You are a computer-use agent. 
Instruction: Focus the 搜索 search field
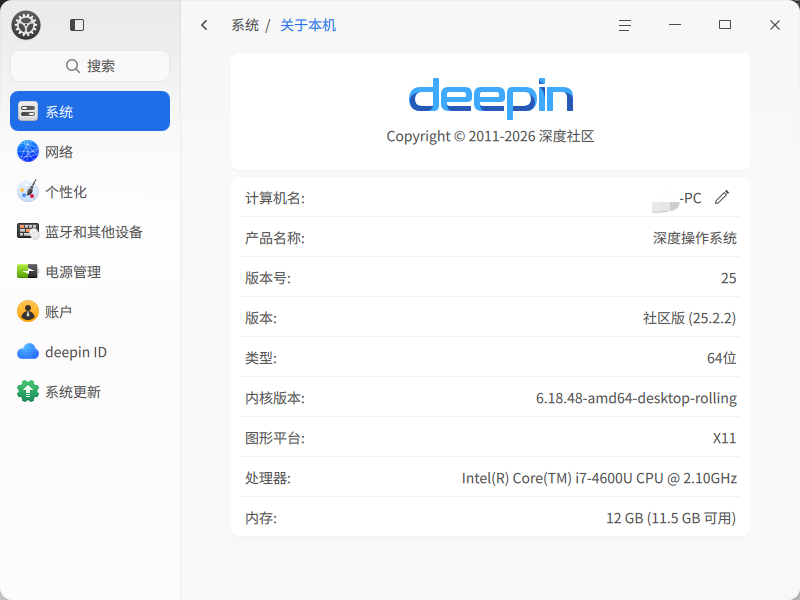90,66
